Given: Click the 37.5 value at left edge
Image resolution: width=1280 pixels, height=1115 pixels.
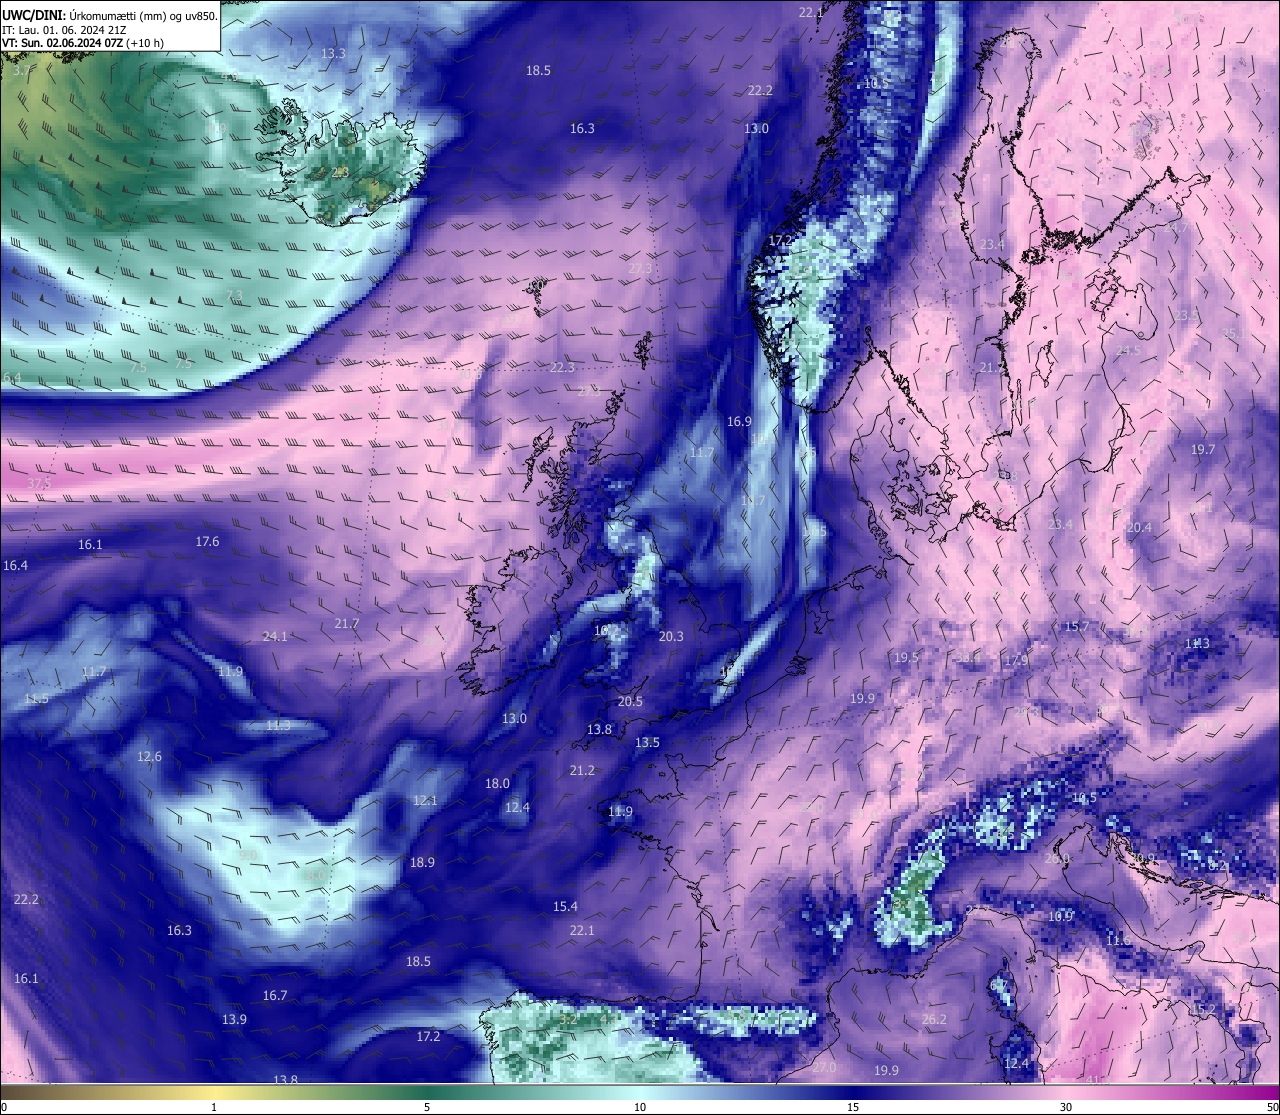Looking at the screenshot, I should point(38,483).
